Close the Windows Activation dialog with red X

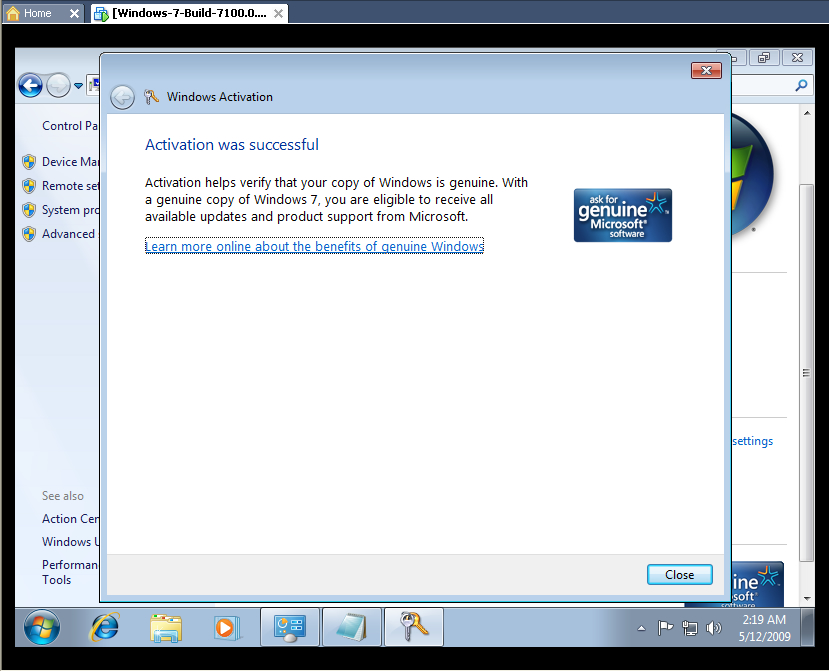coord(706,70)
